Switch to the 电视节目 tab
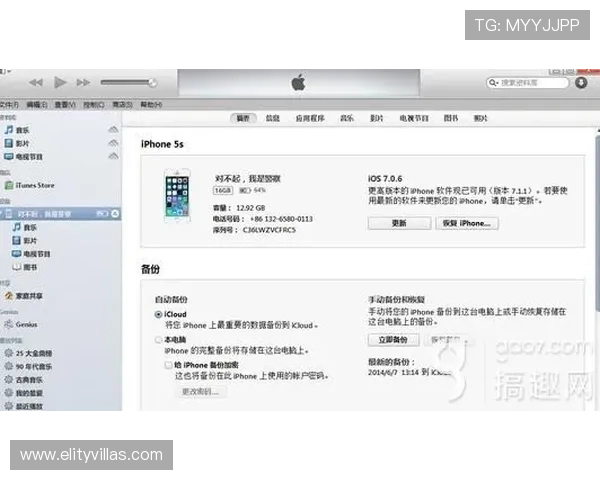The height and width of the screenshot is (480, 600). tap(414, 118)
